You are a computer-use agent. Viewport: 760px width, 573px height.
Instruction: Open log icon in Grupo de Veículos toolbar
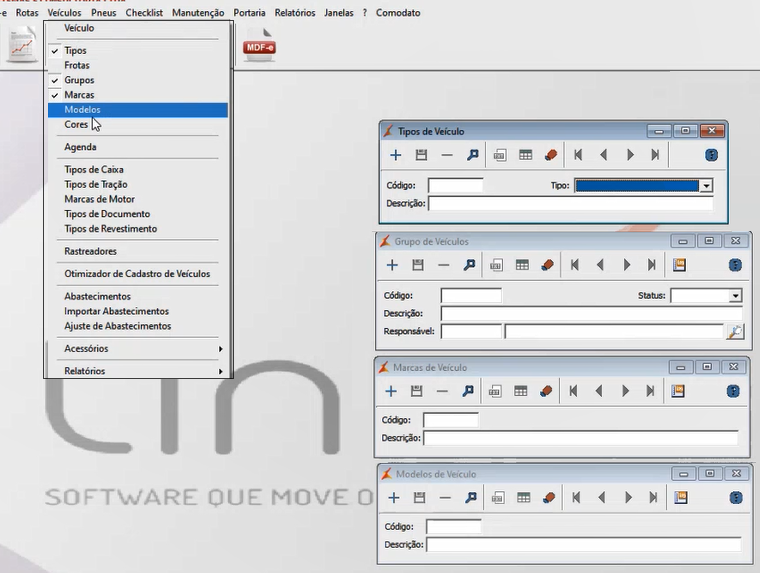pos(679,265)
